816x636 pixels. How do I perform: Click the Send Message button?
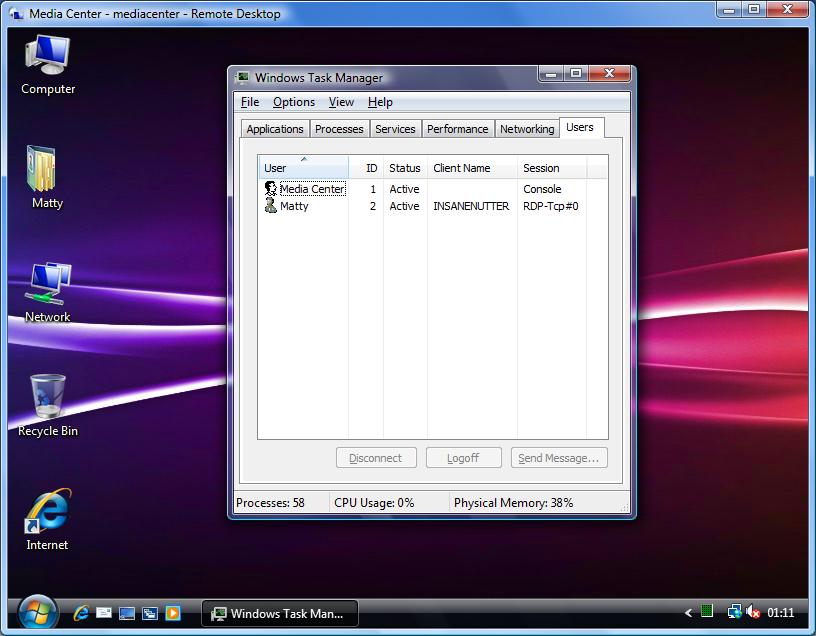pyautogui.click(x=559, y=457)
